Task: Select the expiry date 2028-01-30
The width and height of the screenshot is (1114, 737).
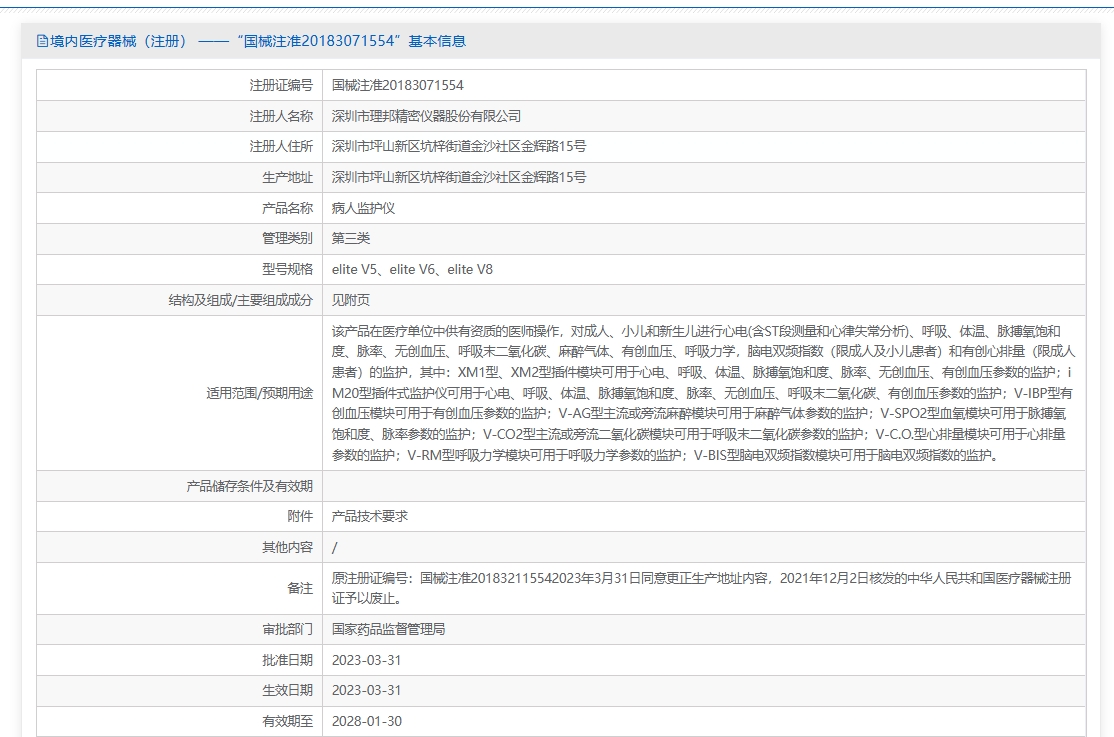Action: point(367,721)
